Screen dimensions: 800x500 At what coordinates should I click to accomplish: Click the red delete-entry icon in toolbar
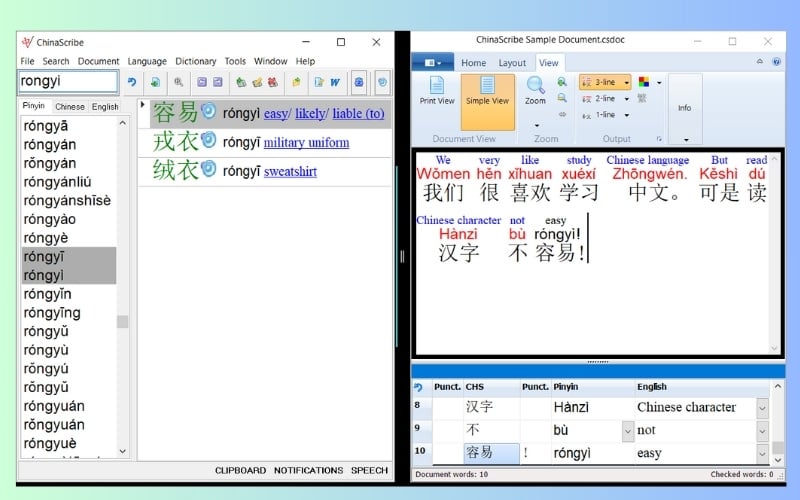click(273, 82)
